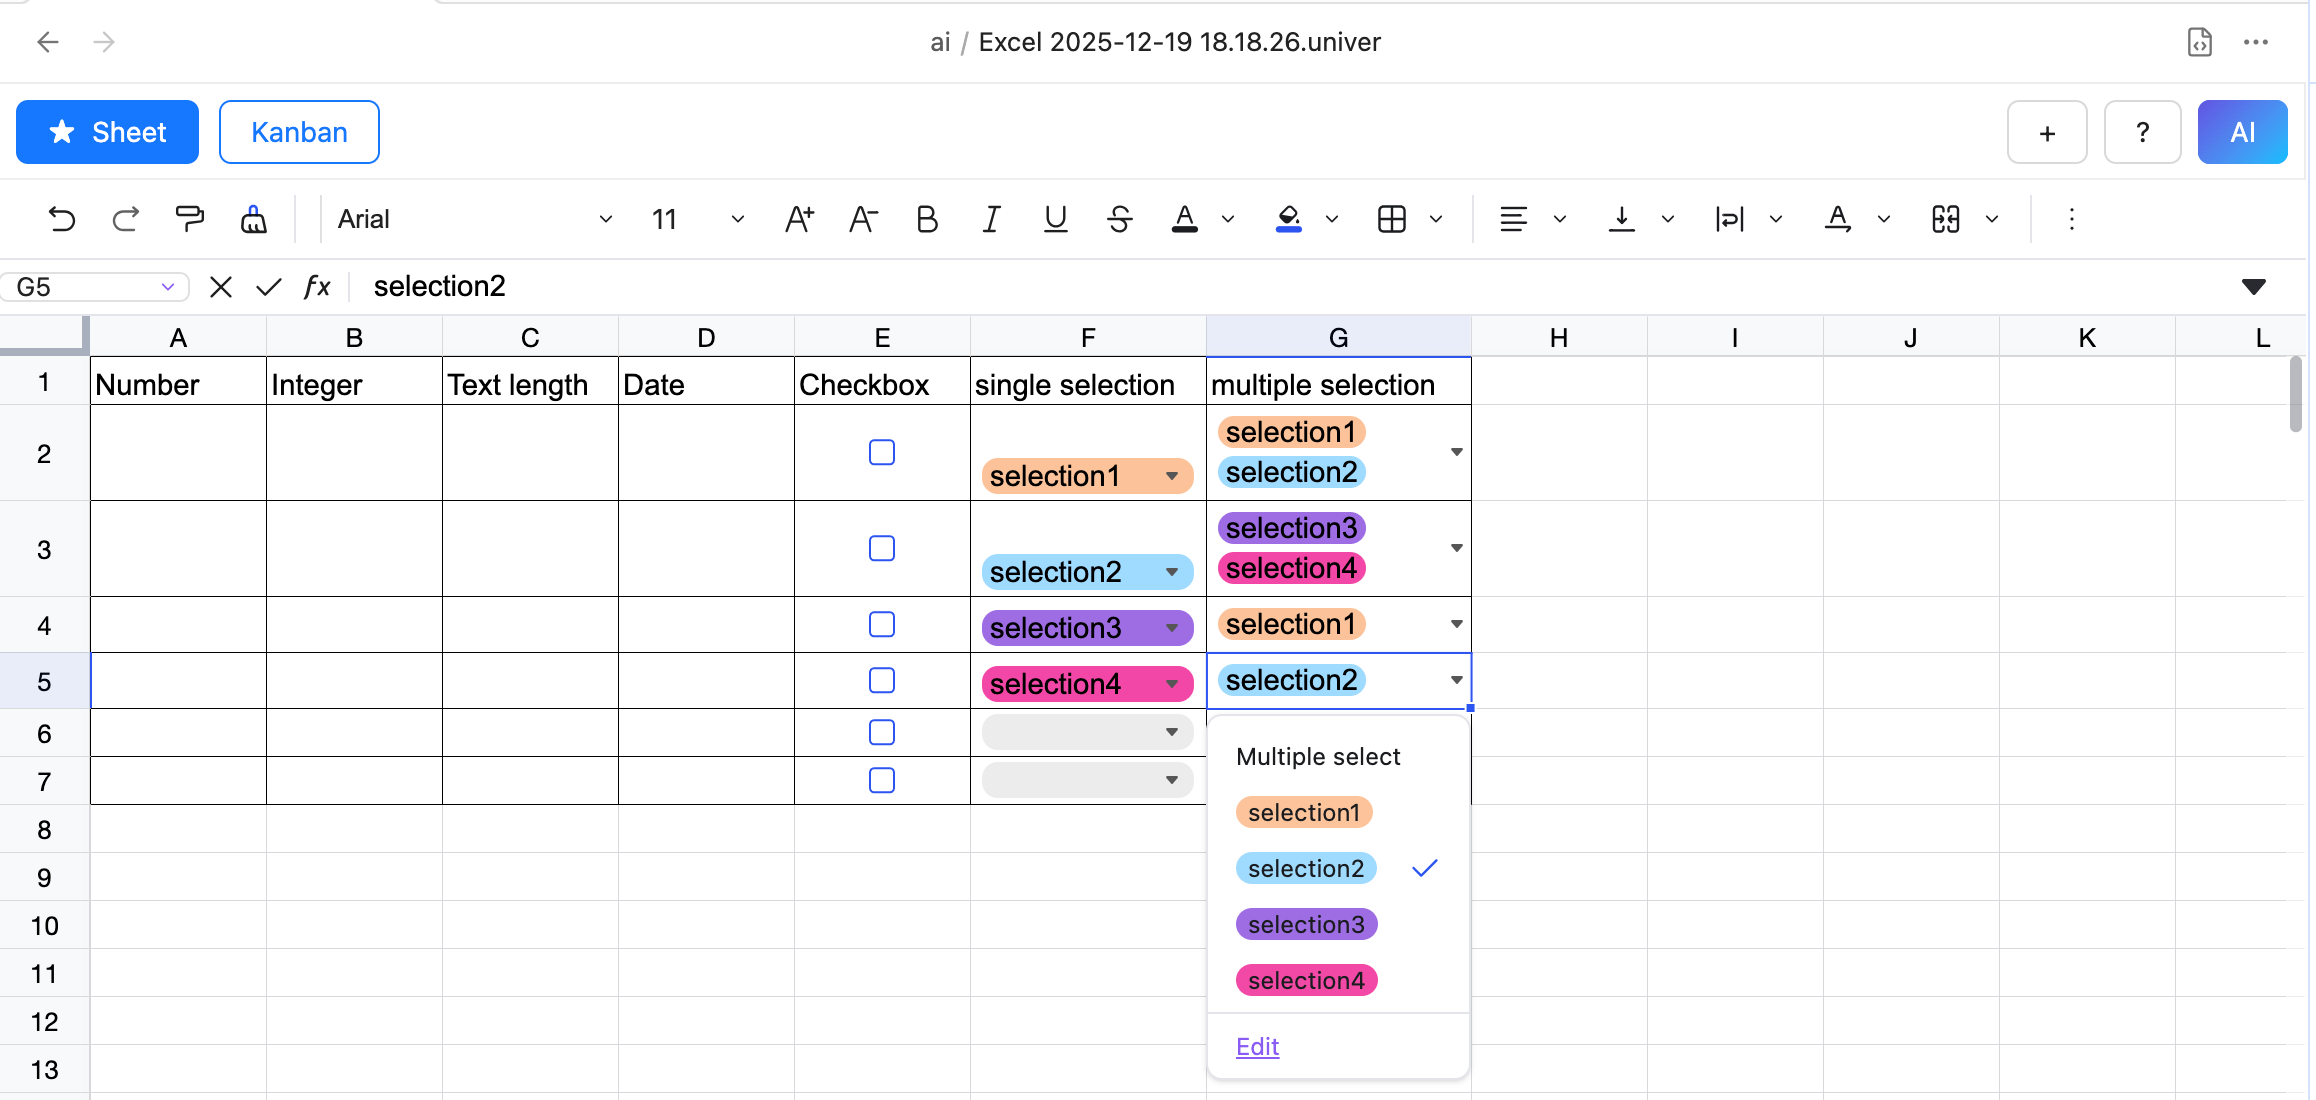Toggle the checkbox in row 5

click(x=882, y=680)
